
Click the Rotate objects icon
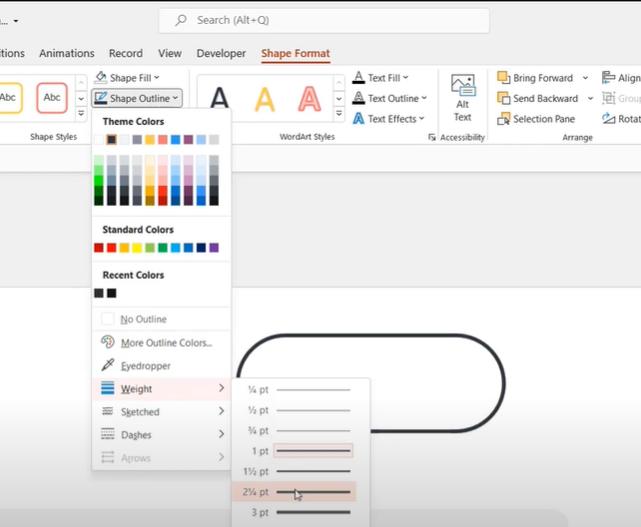[x=609, y=119]
